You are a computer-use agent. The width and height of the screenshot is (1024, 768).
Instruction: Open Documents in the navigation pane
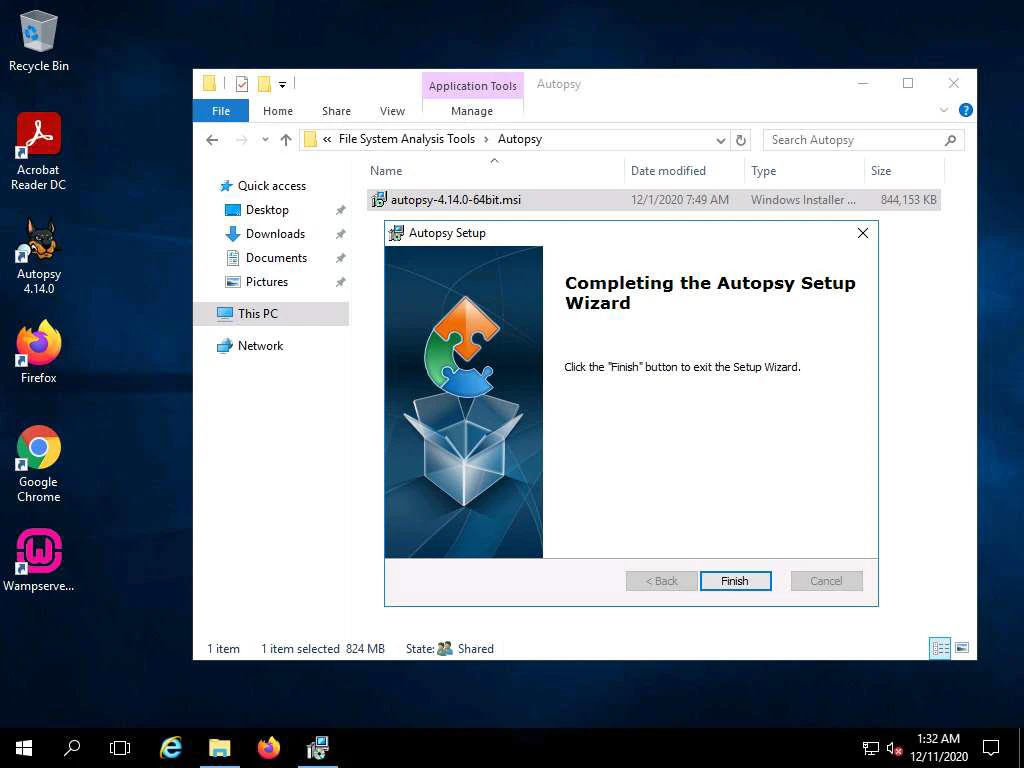tap(276, 258)
